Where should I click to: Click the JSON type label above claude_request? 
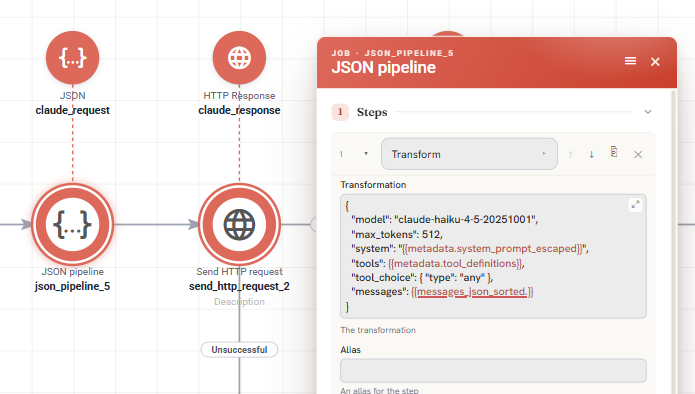[73, 96]
